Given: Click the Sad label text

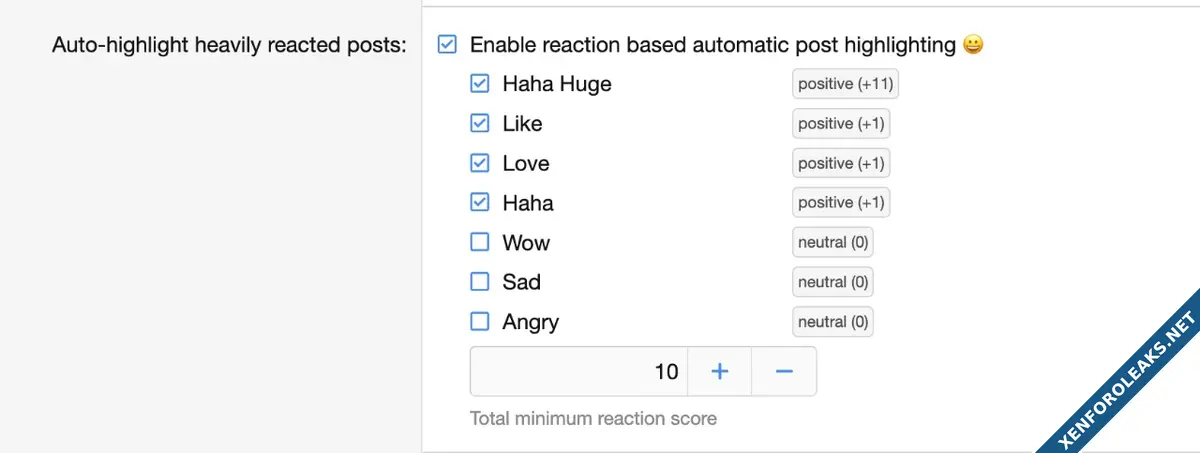Looking at the screenshot, I should click(x=522, y=282).
